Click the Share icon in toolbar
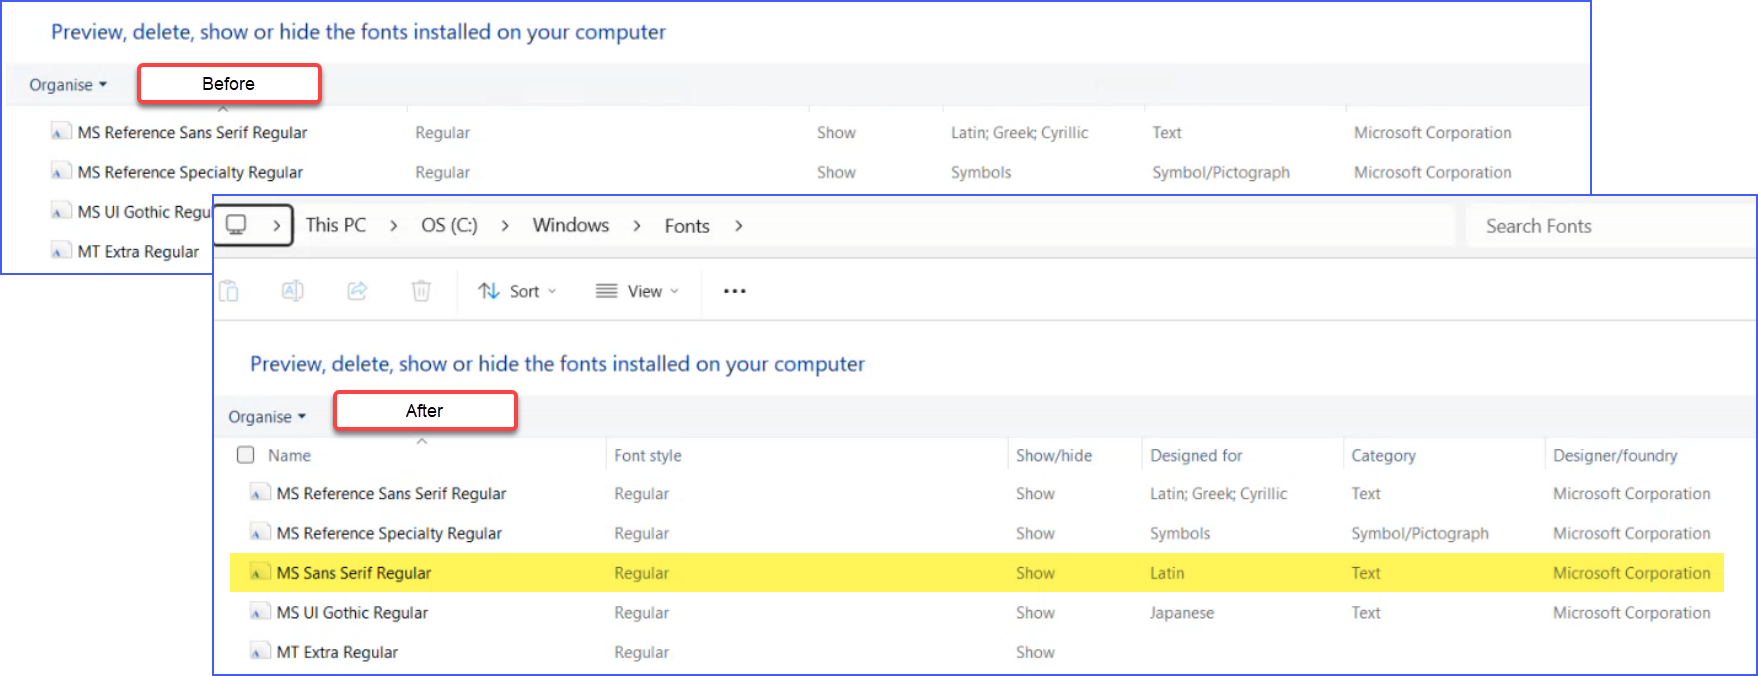The height and width of the screenshot is (676, 1758). (357, 291)
